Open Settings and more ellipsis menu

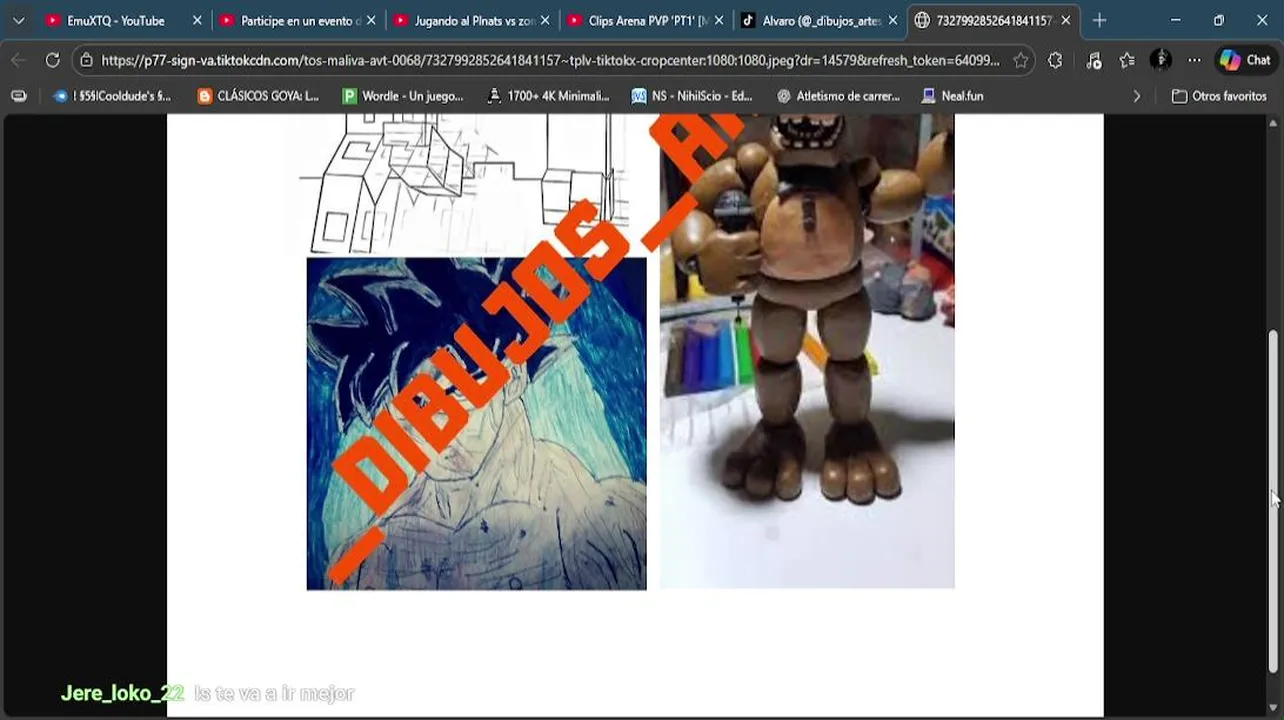1194,60
